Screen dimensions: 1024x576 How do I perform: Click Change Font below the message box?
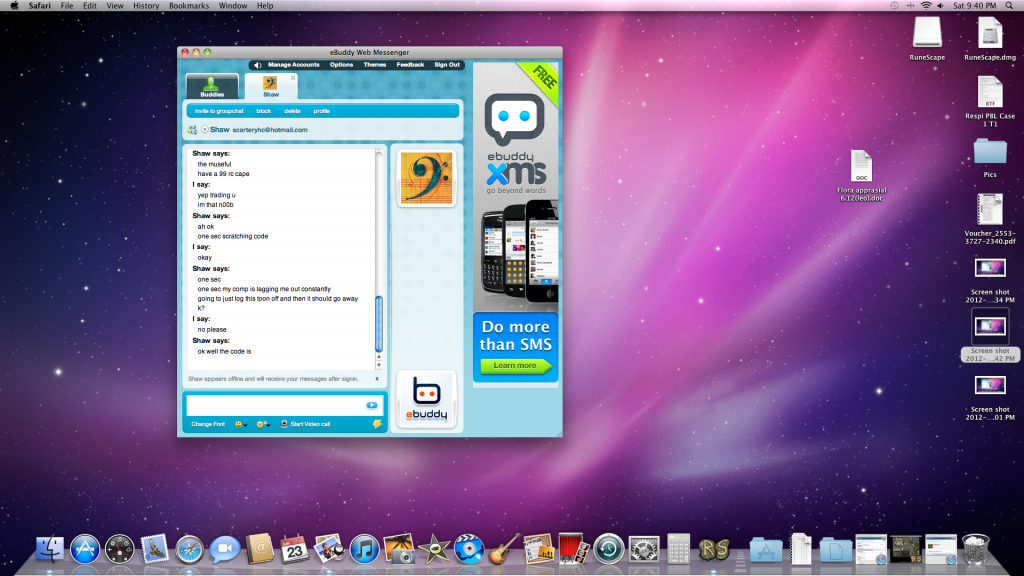tap(208, 424)
